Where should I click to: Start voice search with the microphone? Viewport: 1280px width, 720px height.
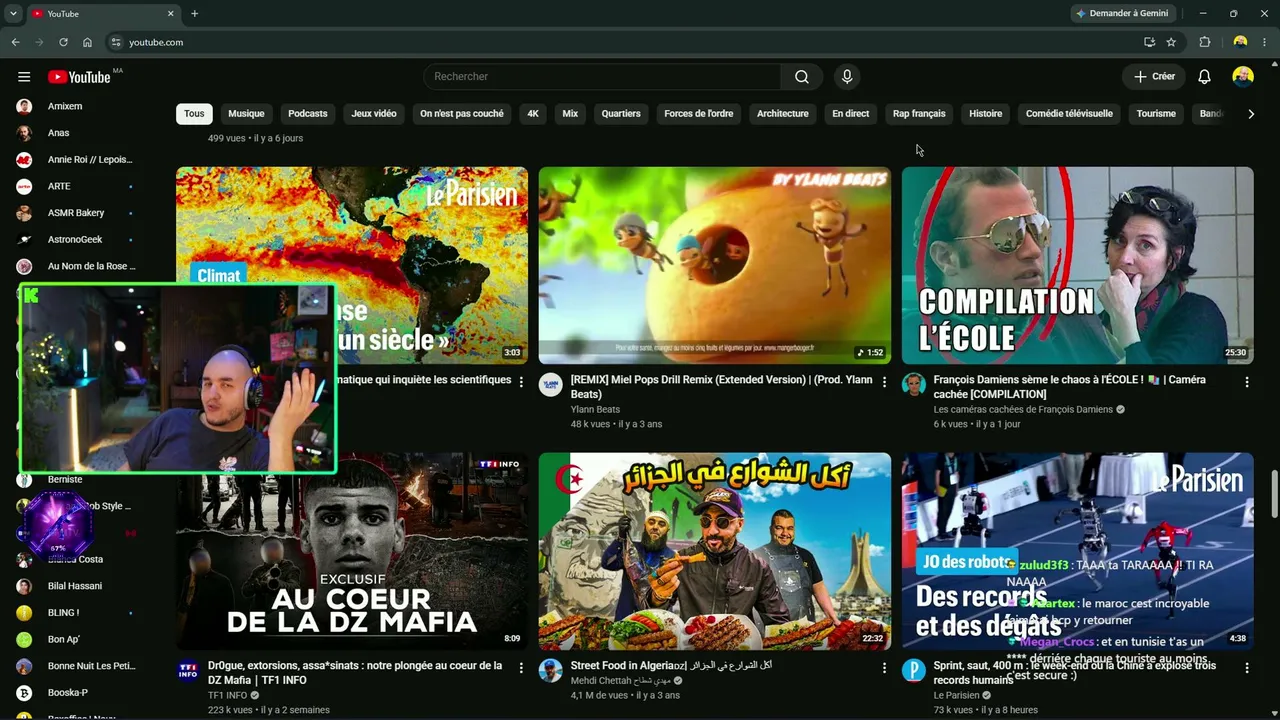pyautogui.click(x=847, y=77)
